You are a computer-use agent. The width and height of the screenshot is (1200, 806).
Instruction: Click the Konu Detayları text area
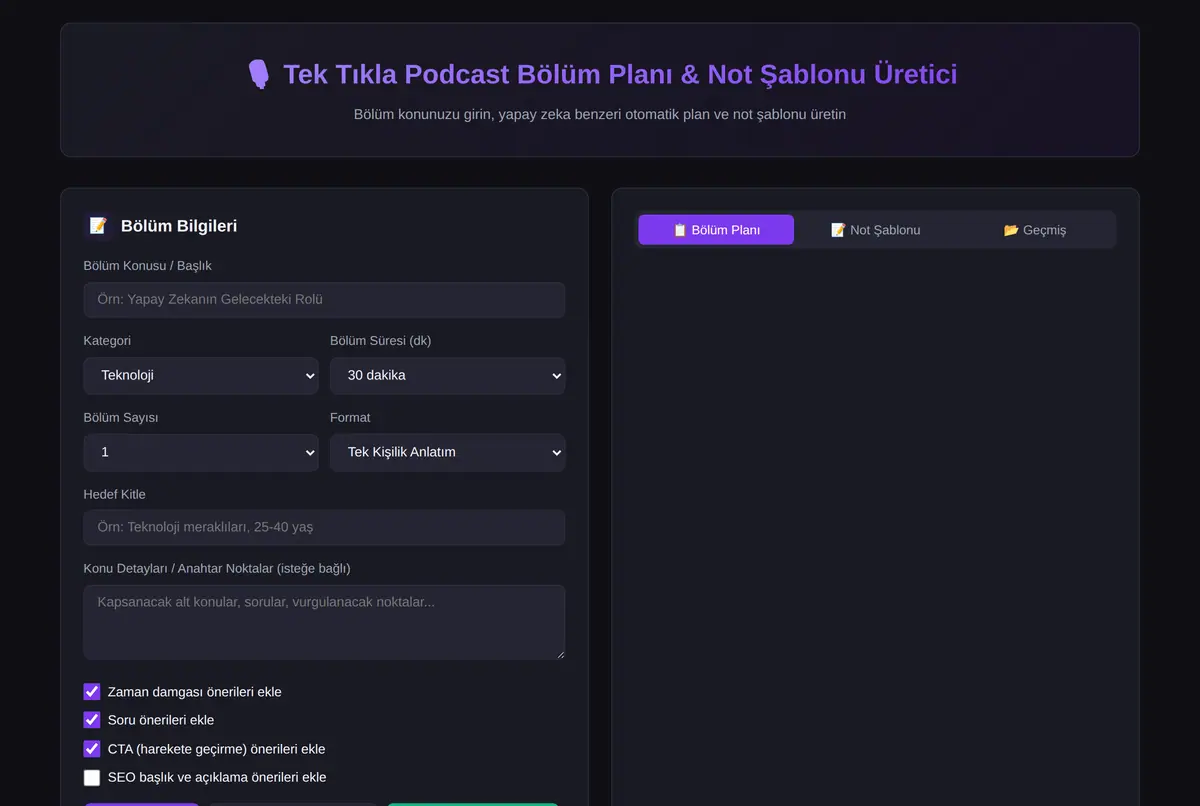[324, 622]
